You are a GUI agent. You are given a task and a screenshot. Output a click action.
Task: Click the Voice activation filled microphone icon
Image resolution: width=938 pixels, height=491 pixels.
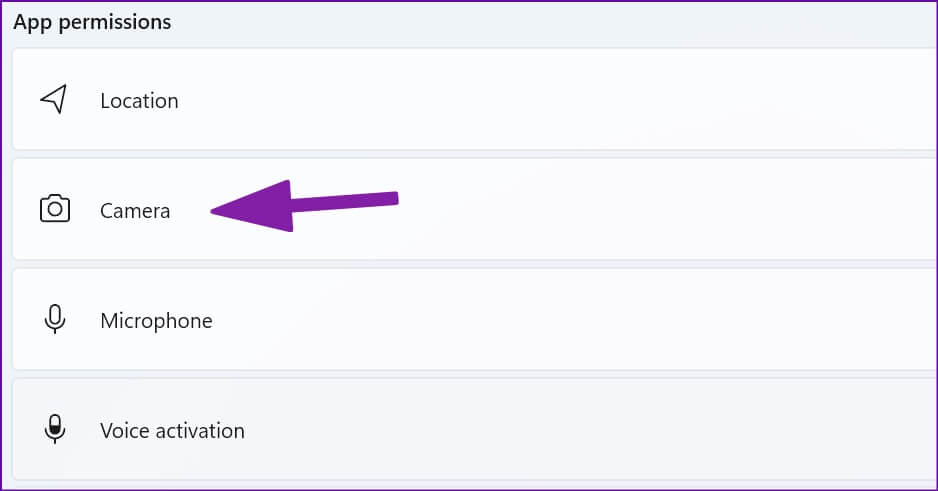coord(54,430)
